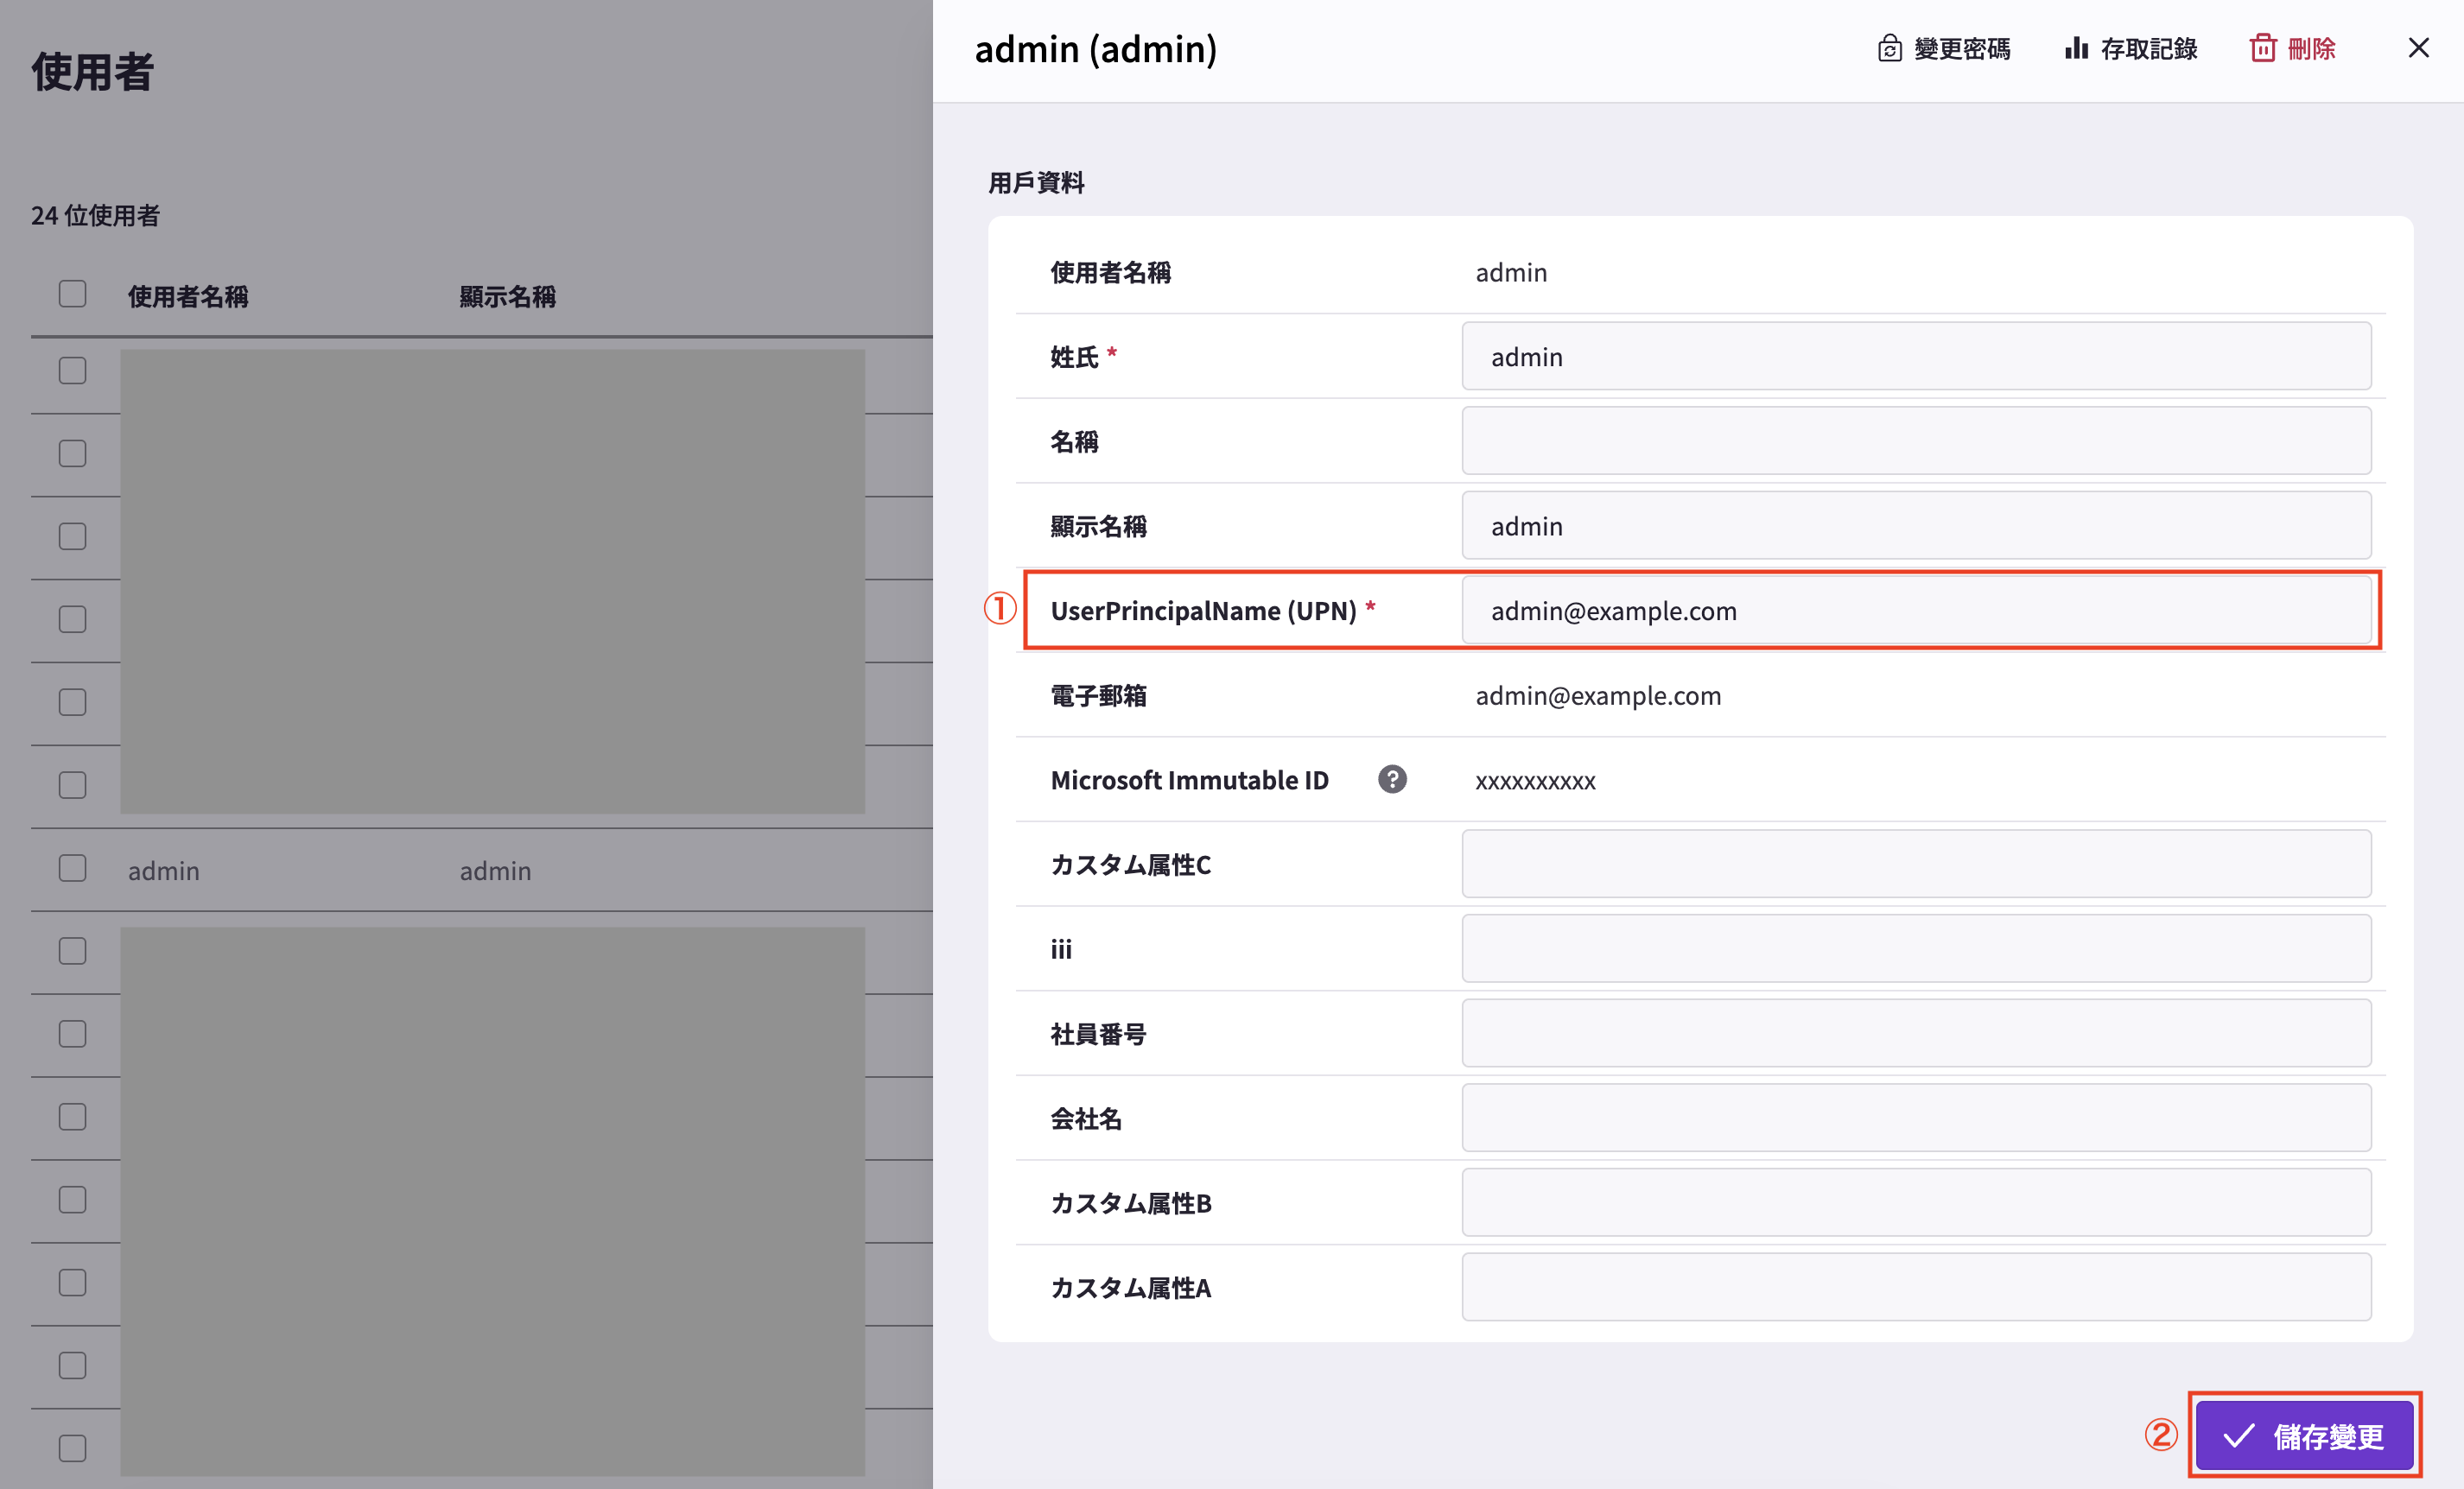
Task: Focus the 会社名 input field
Action: pyautogui.click(x=1916, y=1118)
